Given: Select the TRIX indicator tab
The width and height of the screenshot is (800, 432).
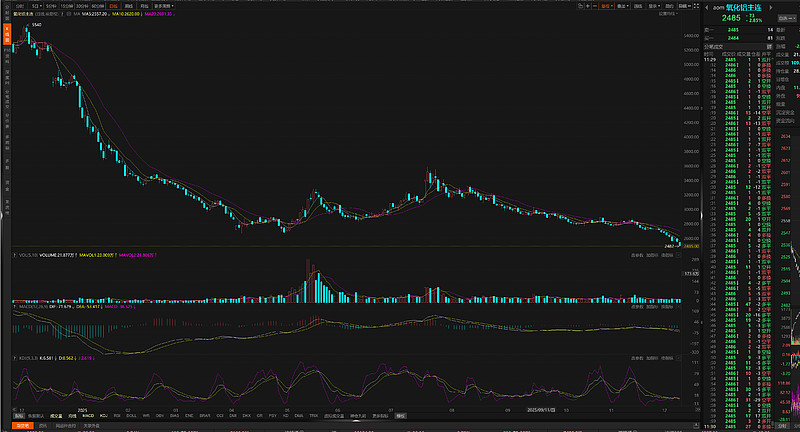Looking at the screenshot, I should [x=314, y=416].
